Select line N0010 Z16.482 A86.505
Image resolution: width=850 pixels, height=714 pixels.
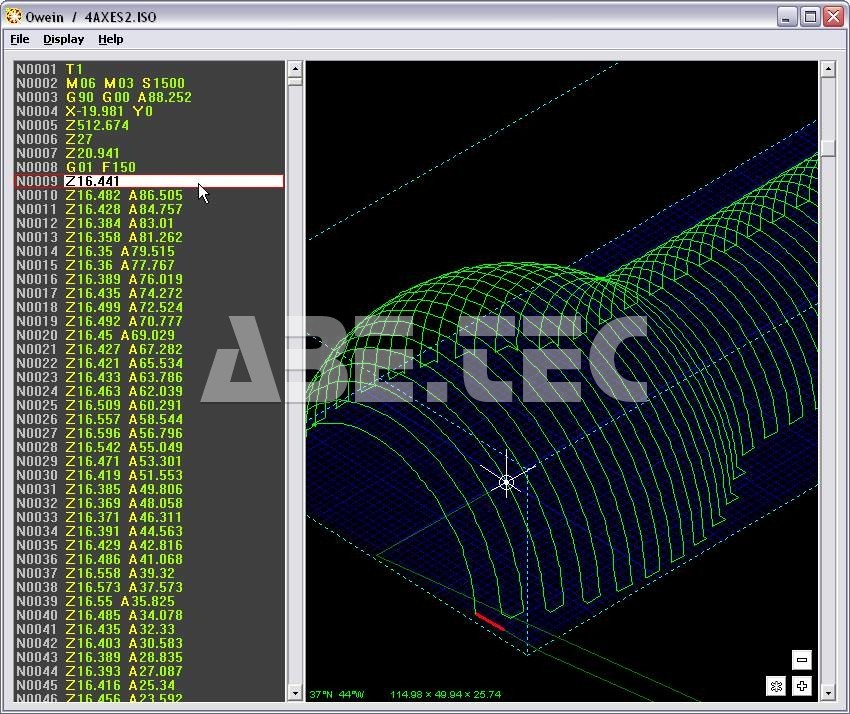[x=149, y=195]
